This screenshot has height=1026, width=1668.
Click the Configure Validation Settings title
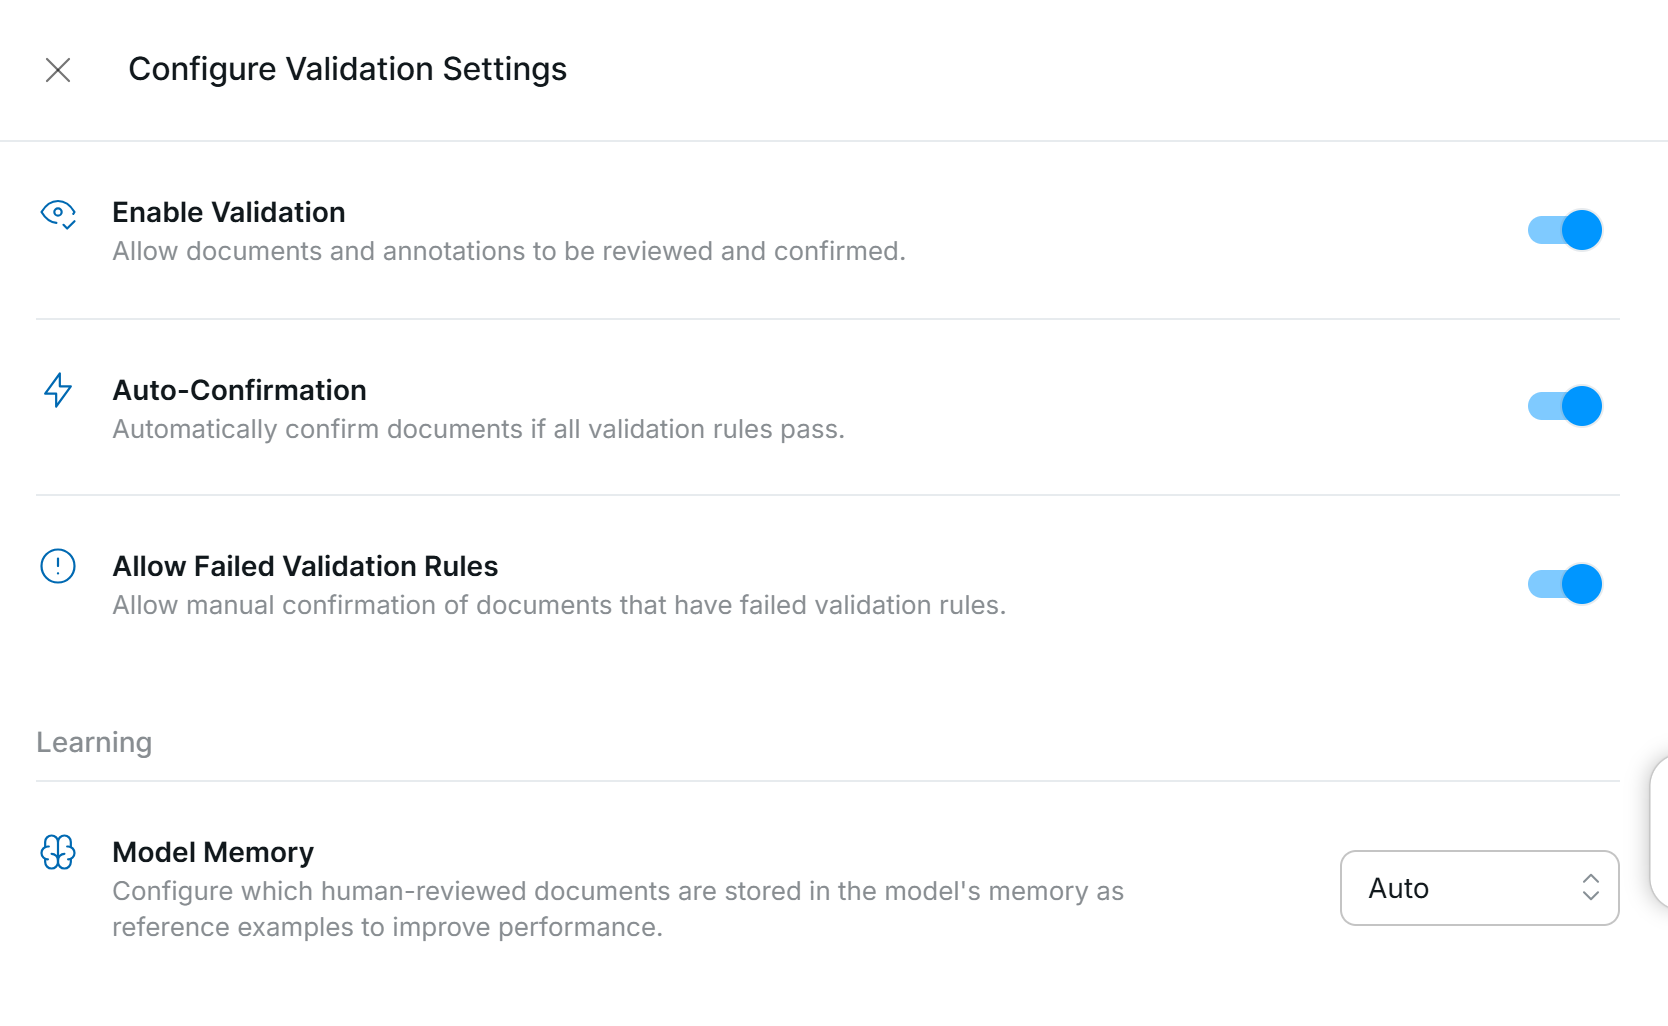pos(347,69)
